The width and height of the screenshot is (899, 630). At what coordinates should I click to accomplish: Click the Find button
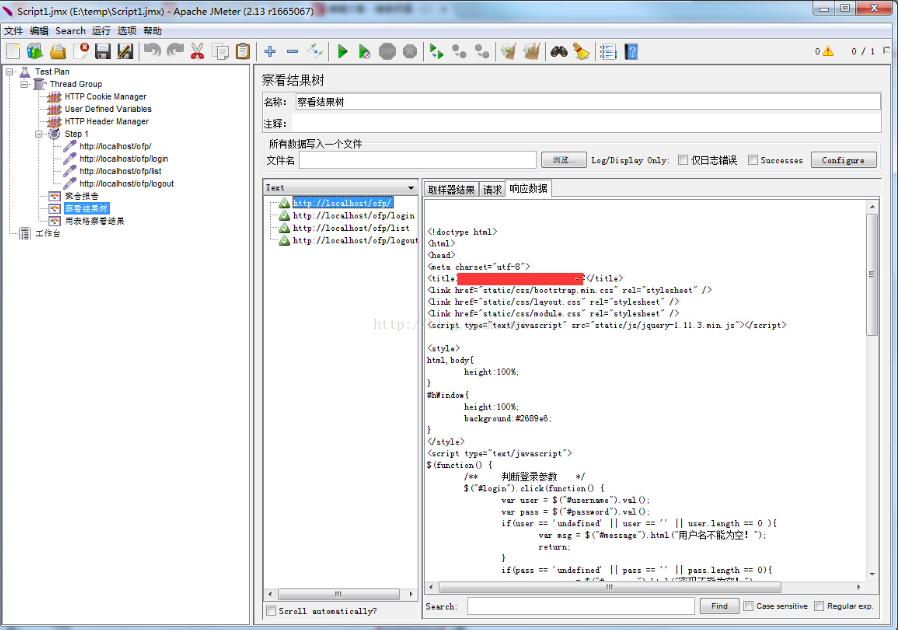coord(719,606)
